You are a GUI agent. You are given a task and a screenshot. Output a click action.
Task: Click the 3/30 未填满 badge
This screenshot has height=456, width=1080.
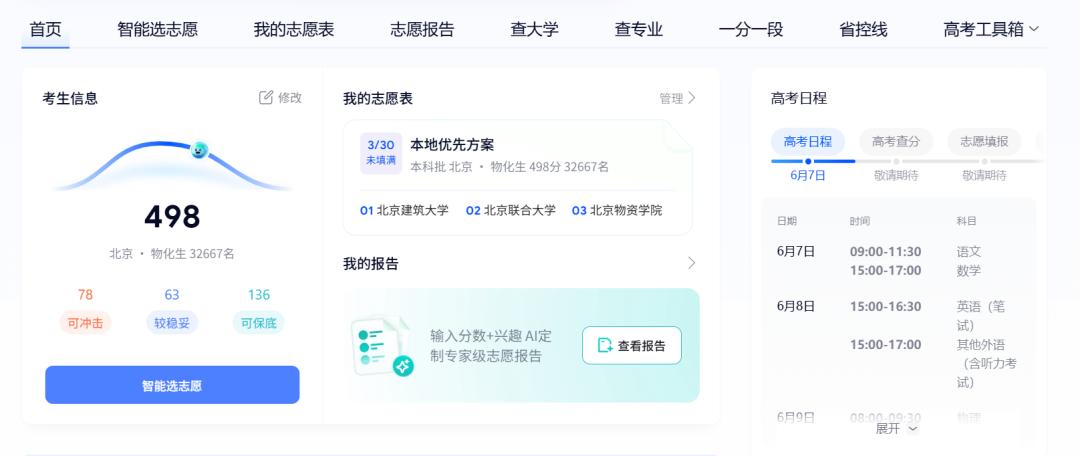[x=380, y=152]
